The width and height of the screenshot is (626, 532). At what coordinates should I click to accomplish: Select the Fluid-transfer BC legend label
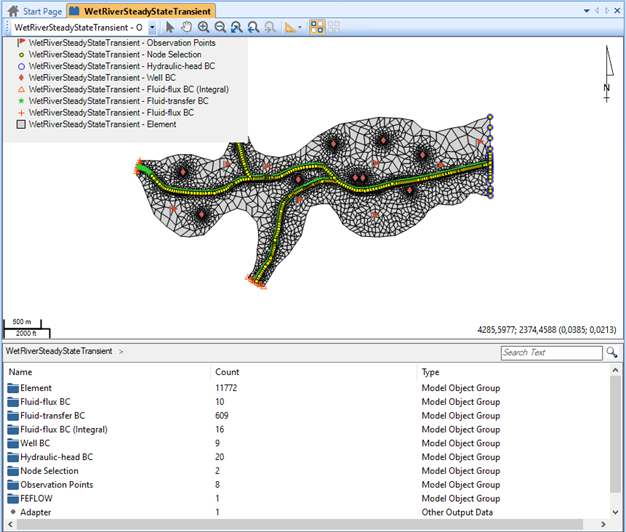pyautogui.click(x=119, y=101)
